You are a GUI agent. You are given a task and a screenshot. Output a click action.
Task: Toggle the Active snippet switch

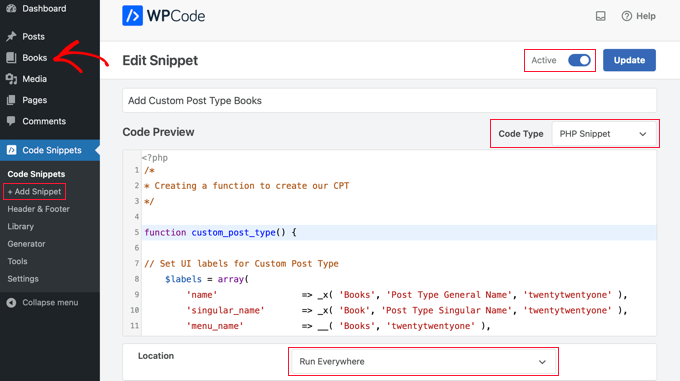tap(579, 60)
